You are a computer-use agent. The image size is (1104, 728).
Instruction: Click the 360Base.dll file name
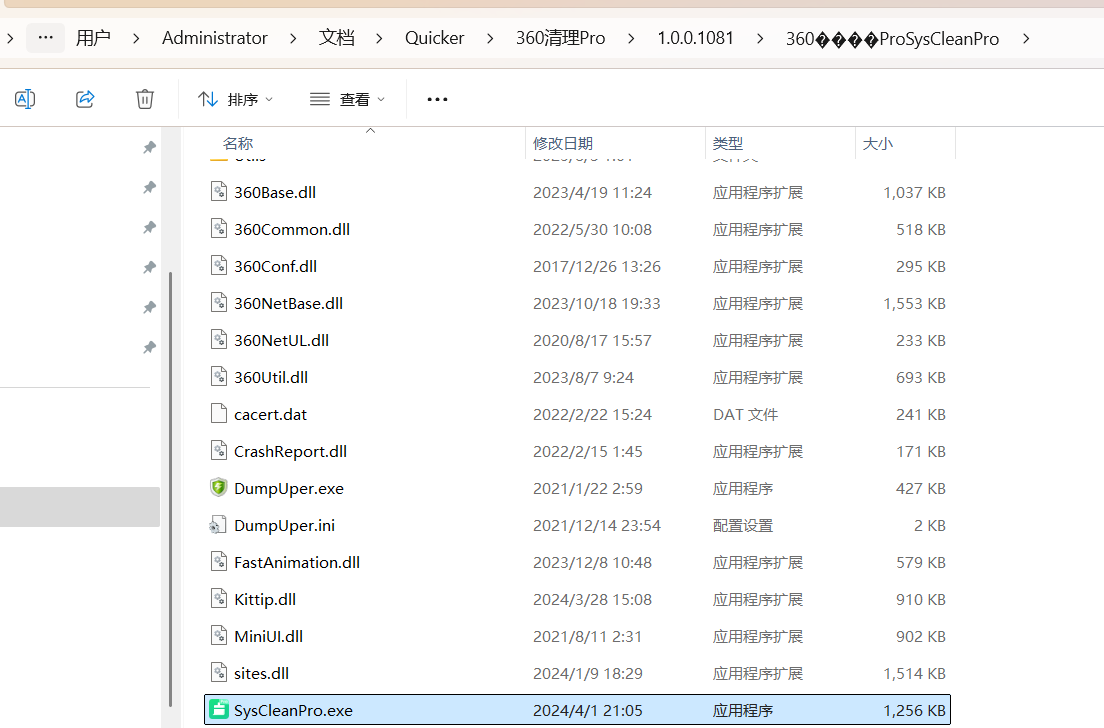pyautogui.click(x=275, y=192)
